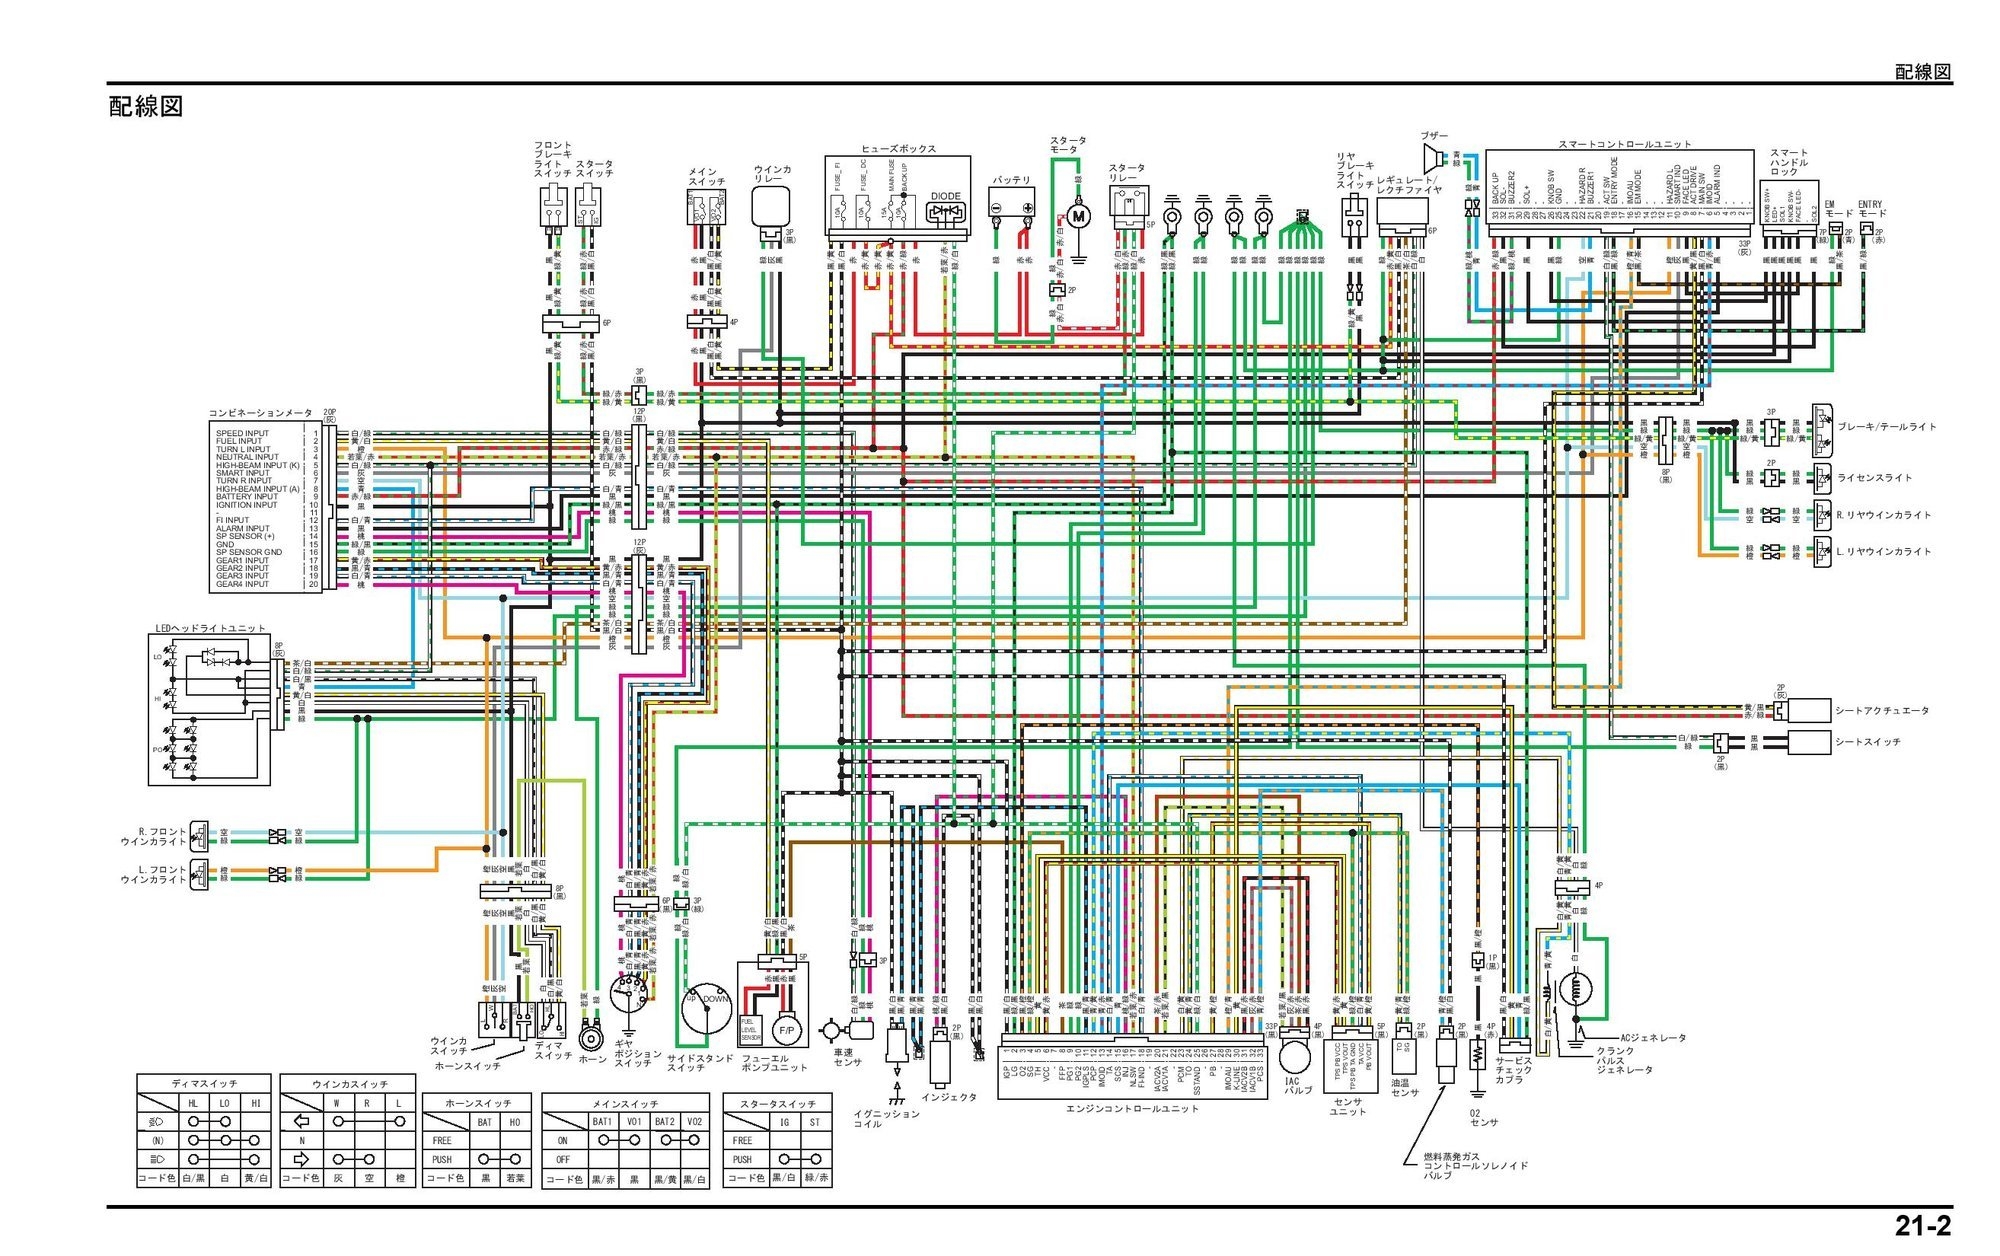
Task: Click the AC generator coil symbol
Action: pyautogui.click(x=1574, y=989)
